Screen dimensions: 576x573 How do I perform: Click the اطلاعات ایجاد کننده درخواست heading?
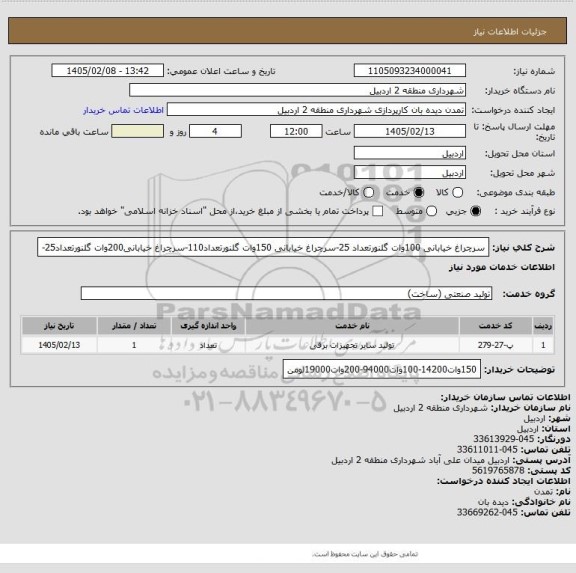click(504, 481)
